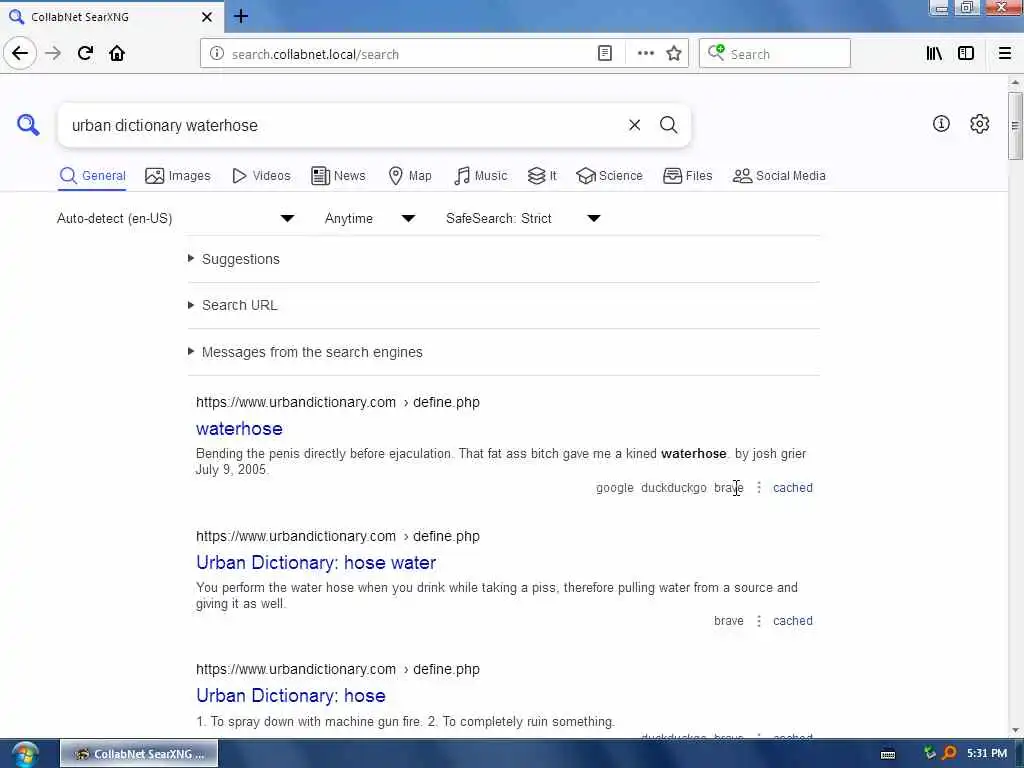The height and width of the screenshot is (768, 1024).
Task: Switch to General search tab
Action: (92, 176)
